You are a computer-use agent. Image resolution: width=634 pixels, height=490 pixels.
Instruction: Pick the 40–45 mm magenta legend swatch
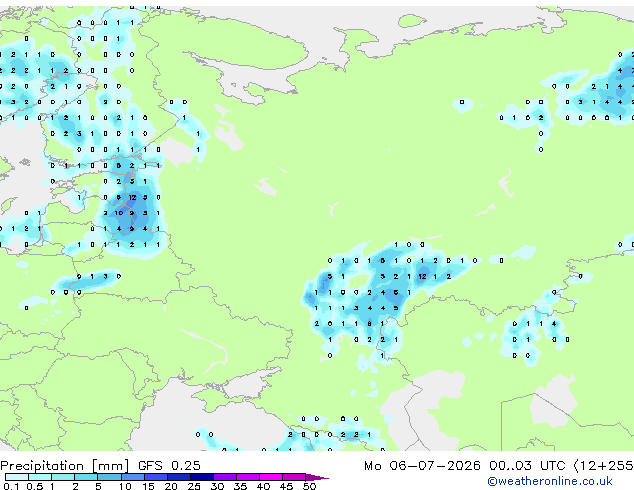pos(271,477)
